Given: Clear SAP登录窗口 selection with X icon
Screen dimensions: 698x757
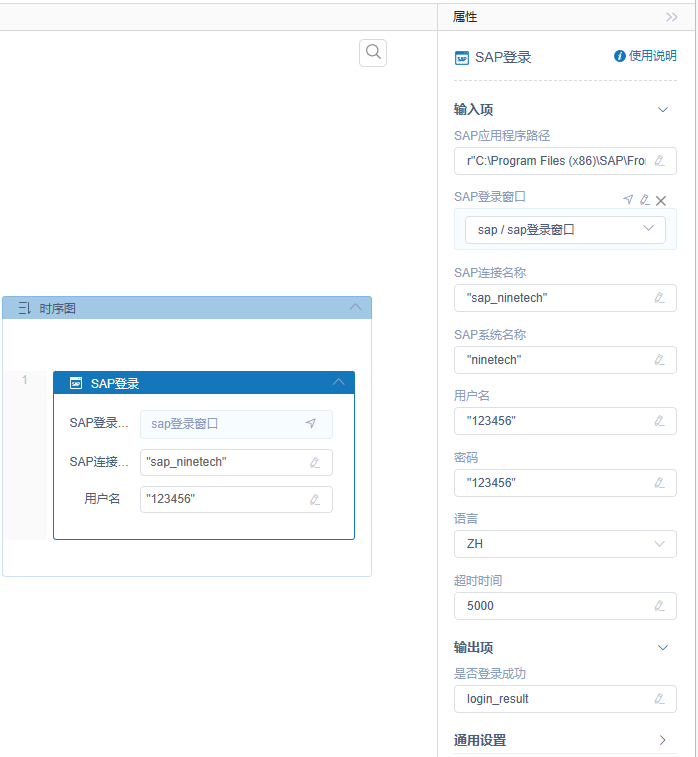Looking at the screenshot, I should point(661,200).
